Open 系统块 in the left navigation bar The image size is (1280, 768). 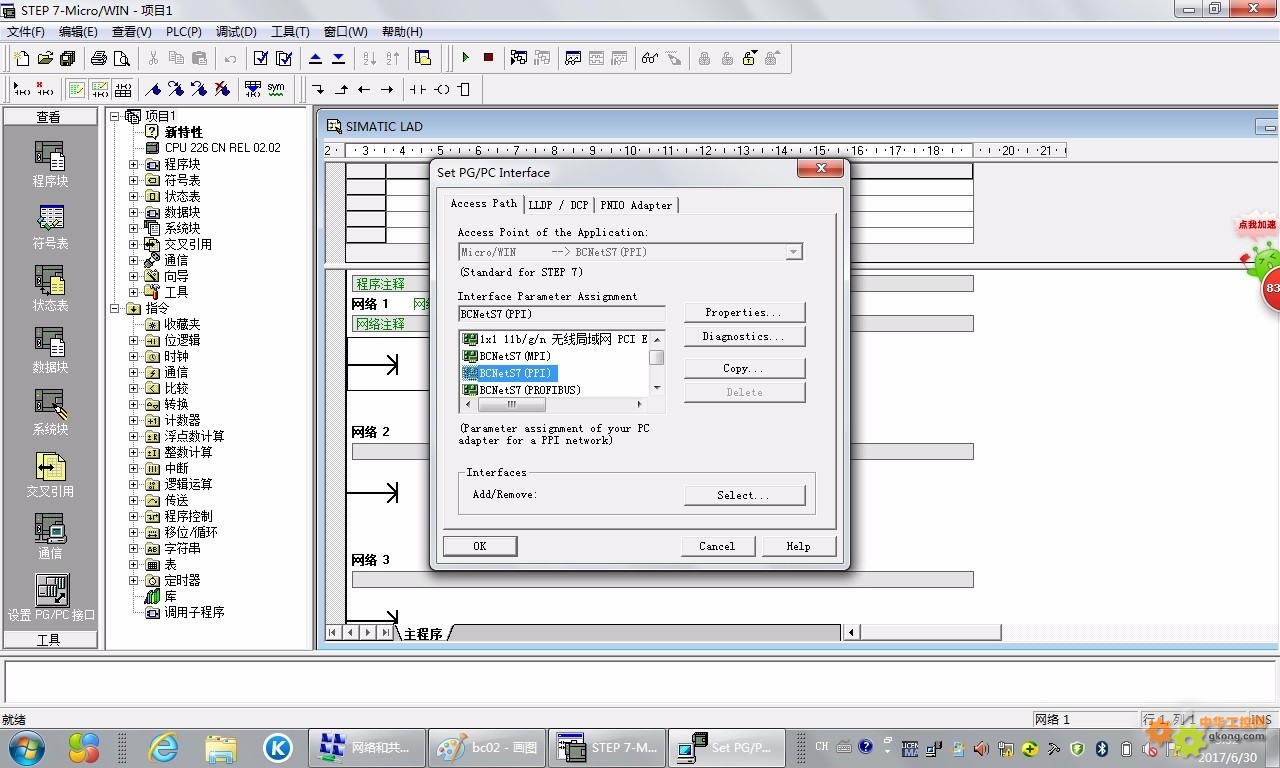(x=50, y=412)
